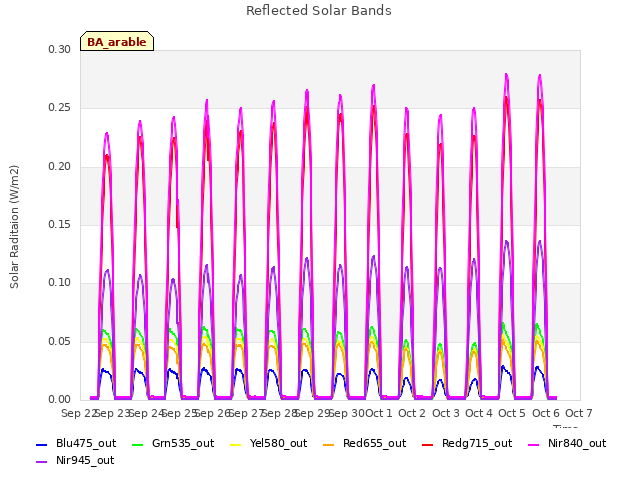The height and width of the screenshot is (480, 640).
Task: Click the 0.10 y-axis tick label
Action: 60,282
